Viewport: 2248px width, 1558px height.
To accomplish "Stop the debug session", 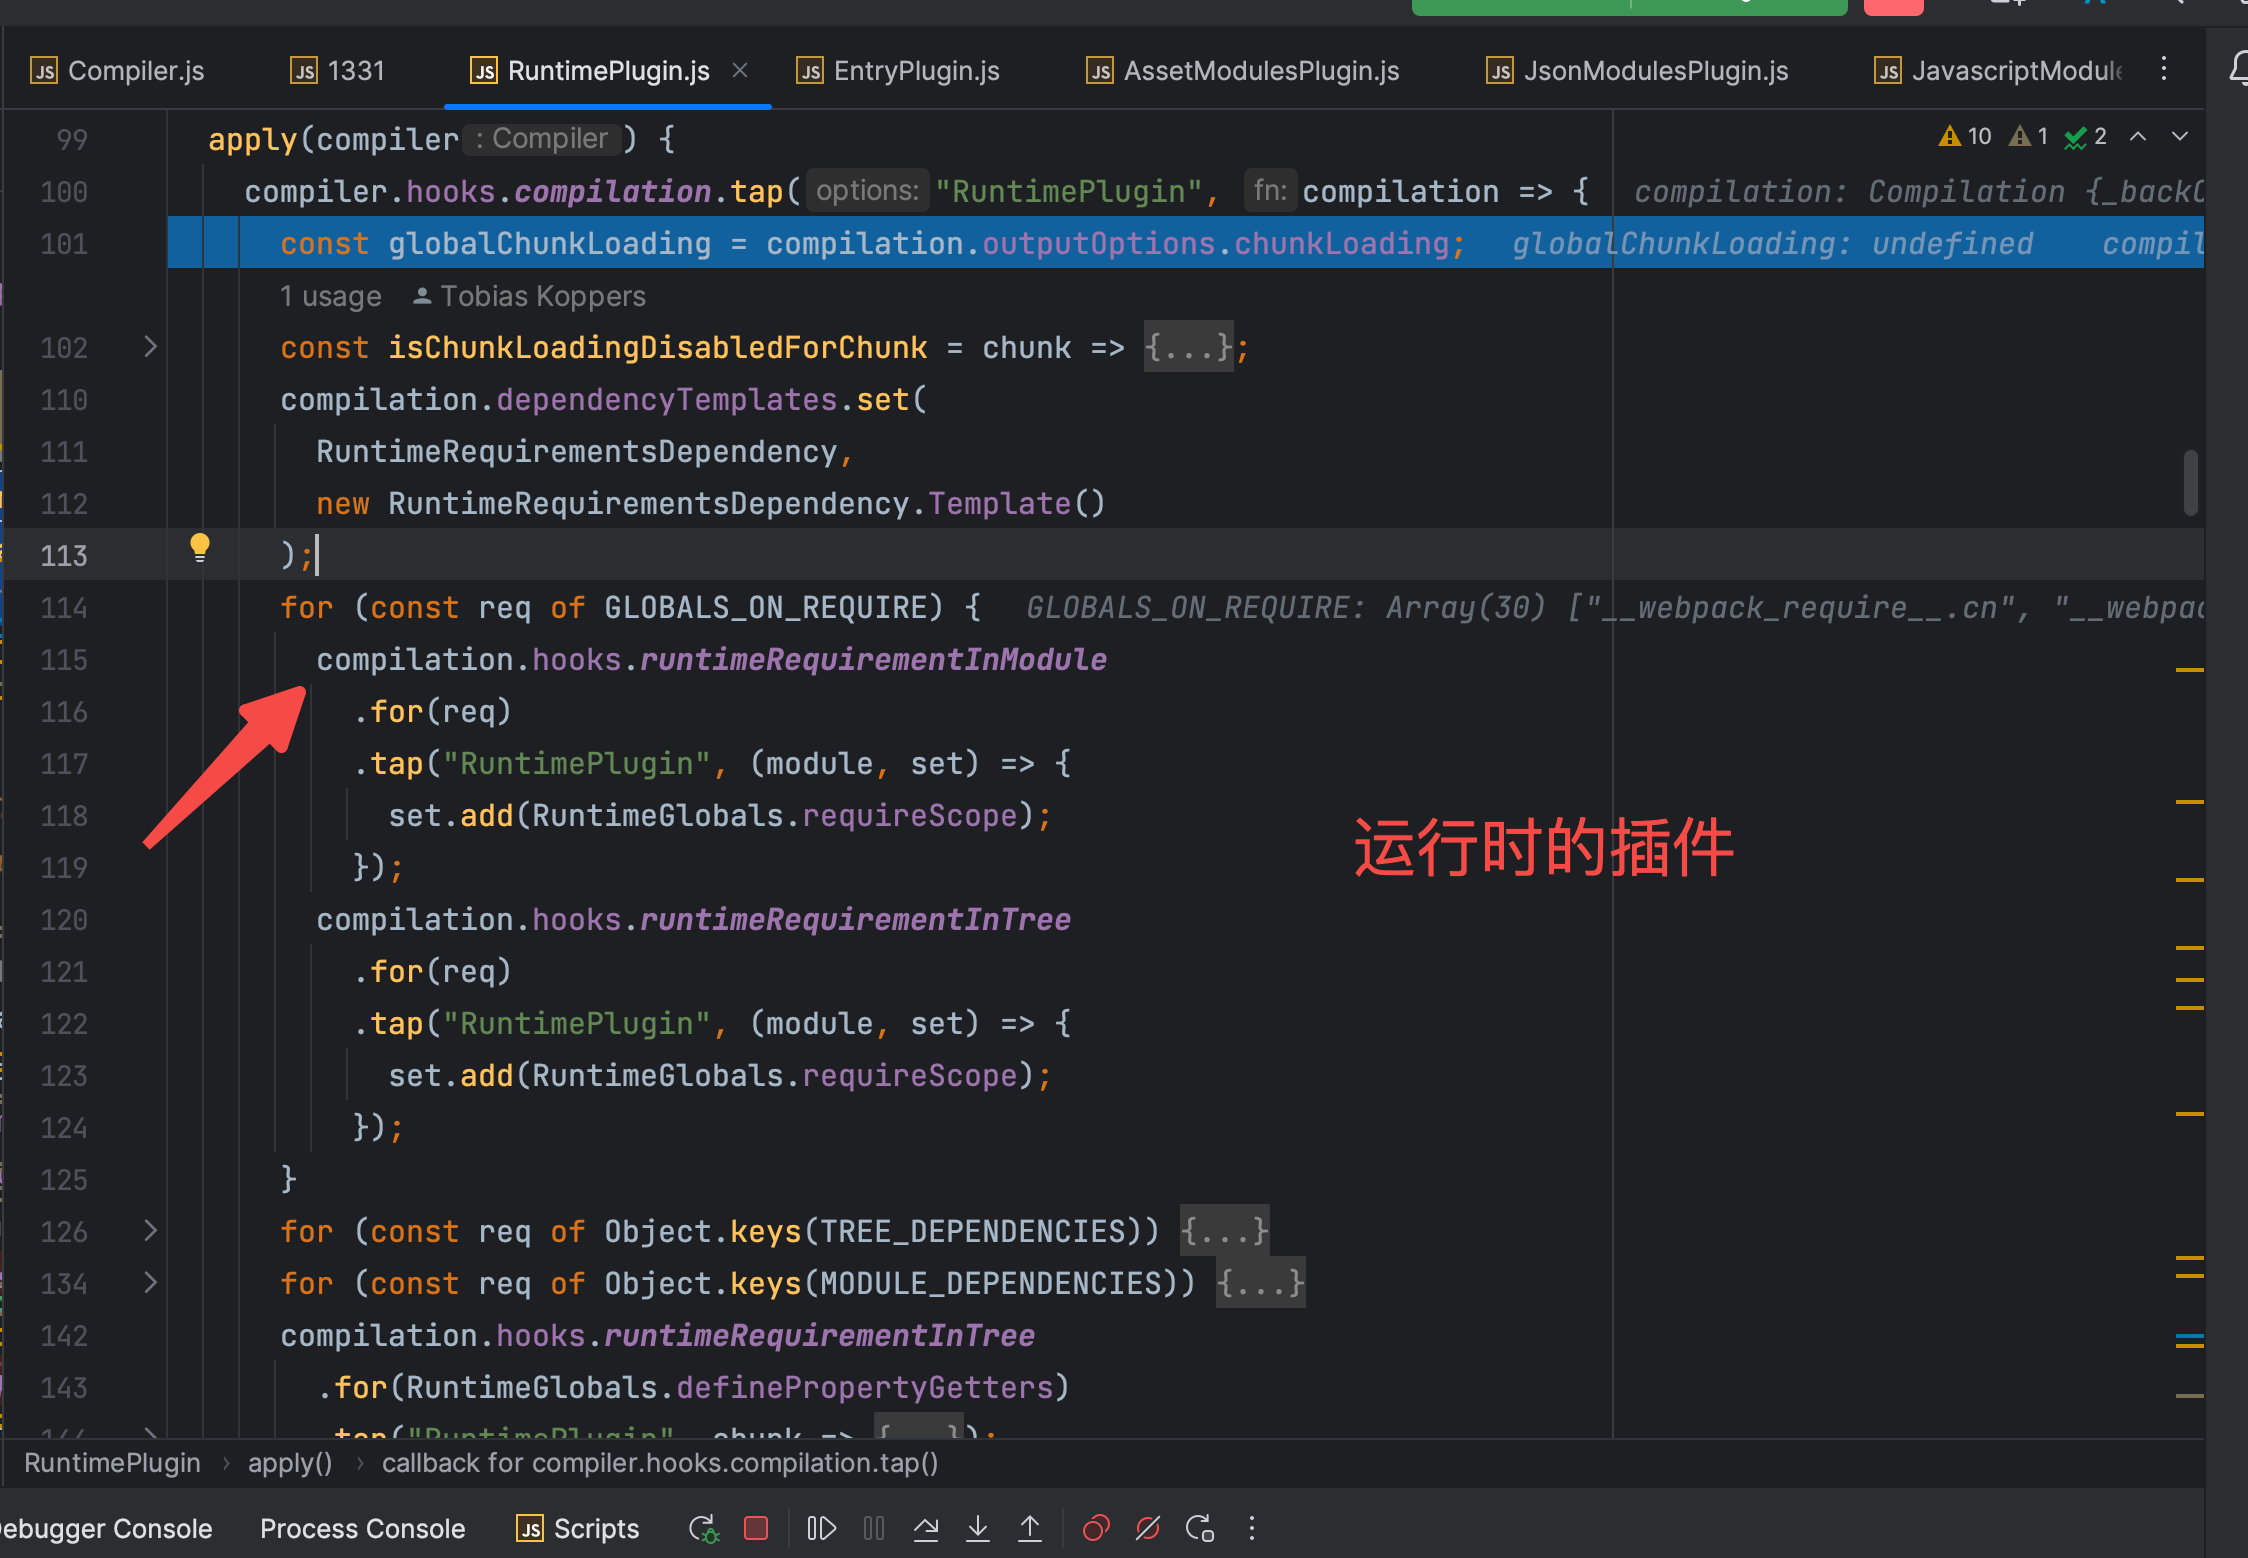I will tap(756, 1528).
